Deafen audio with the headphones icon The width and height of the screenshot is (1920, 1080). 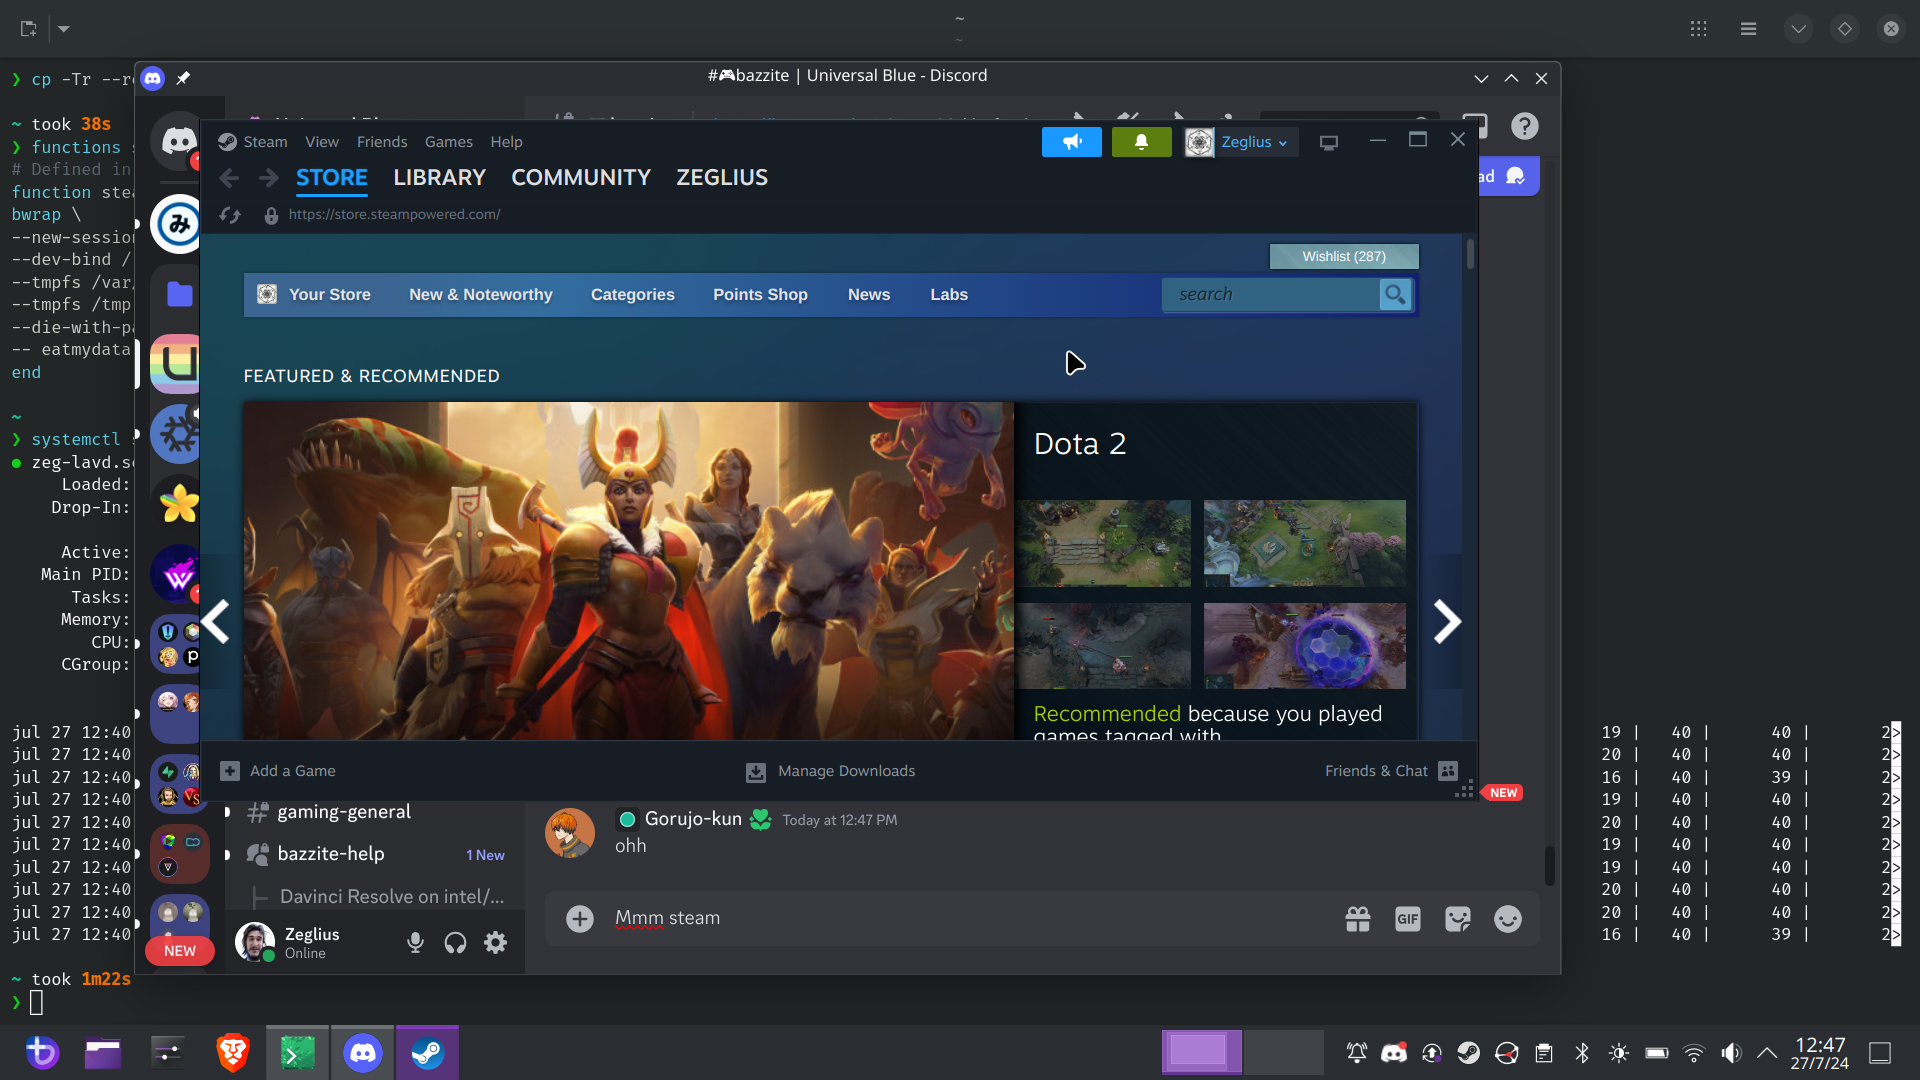point(455,942)
